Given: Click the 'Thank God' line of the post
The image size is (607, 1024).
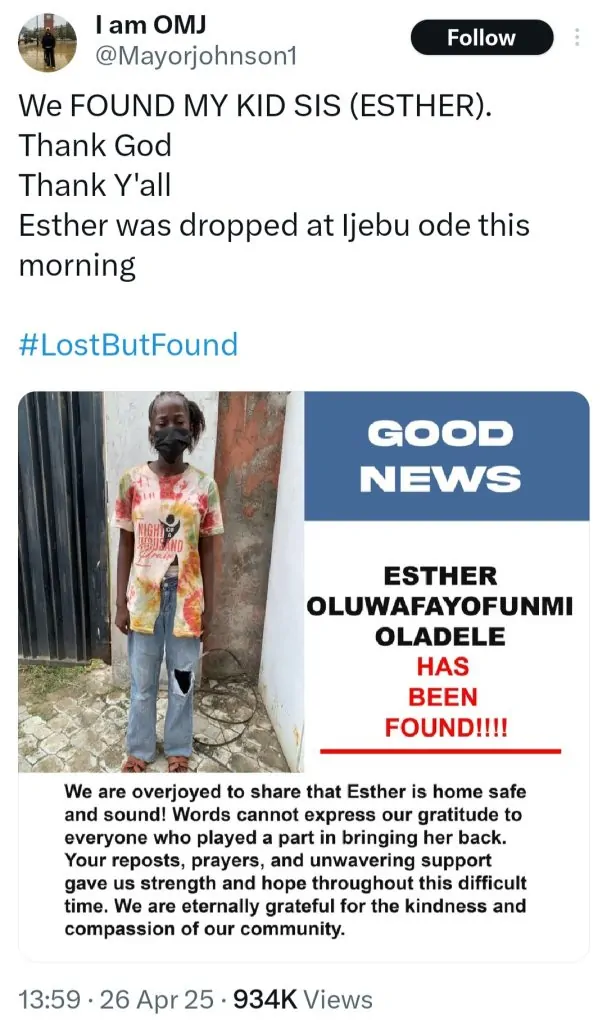Looking at the screenshot, I should [95, 146].
